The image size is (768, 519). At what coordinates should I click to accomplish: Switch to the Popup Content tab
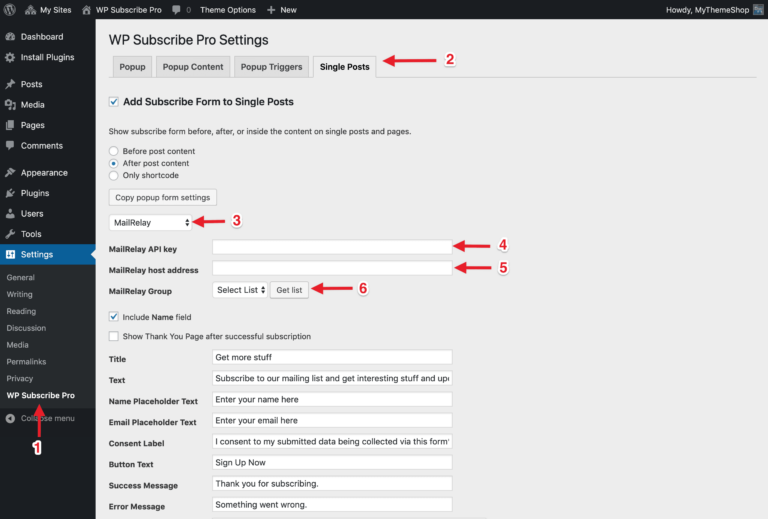(x=193, y=67)
